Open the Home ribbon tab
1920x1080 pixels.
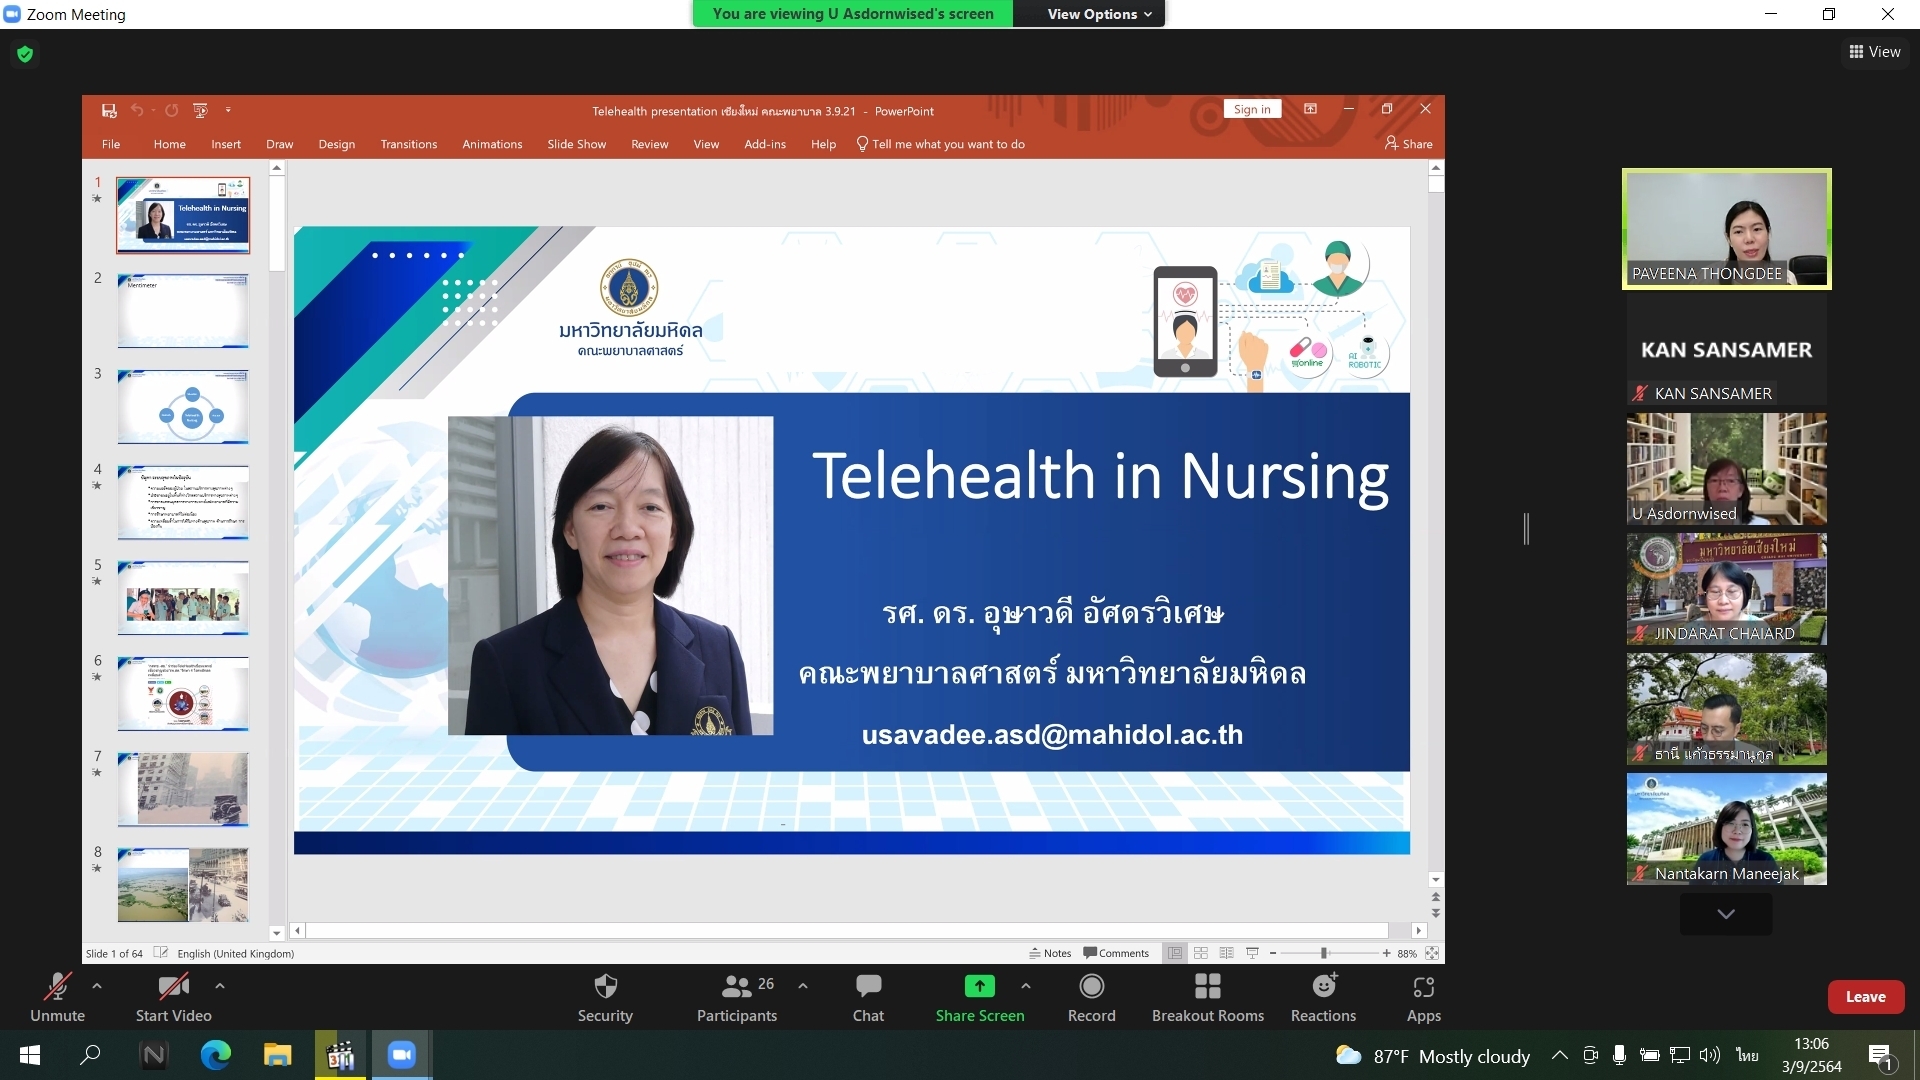[170, 144]
